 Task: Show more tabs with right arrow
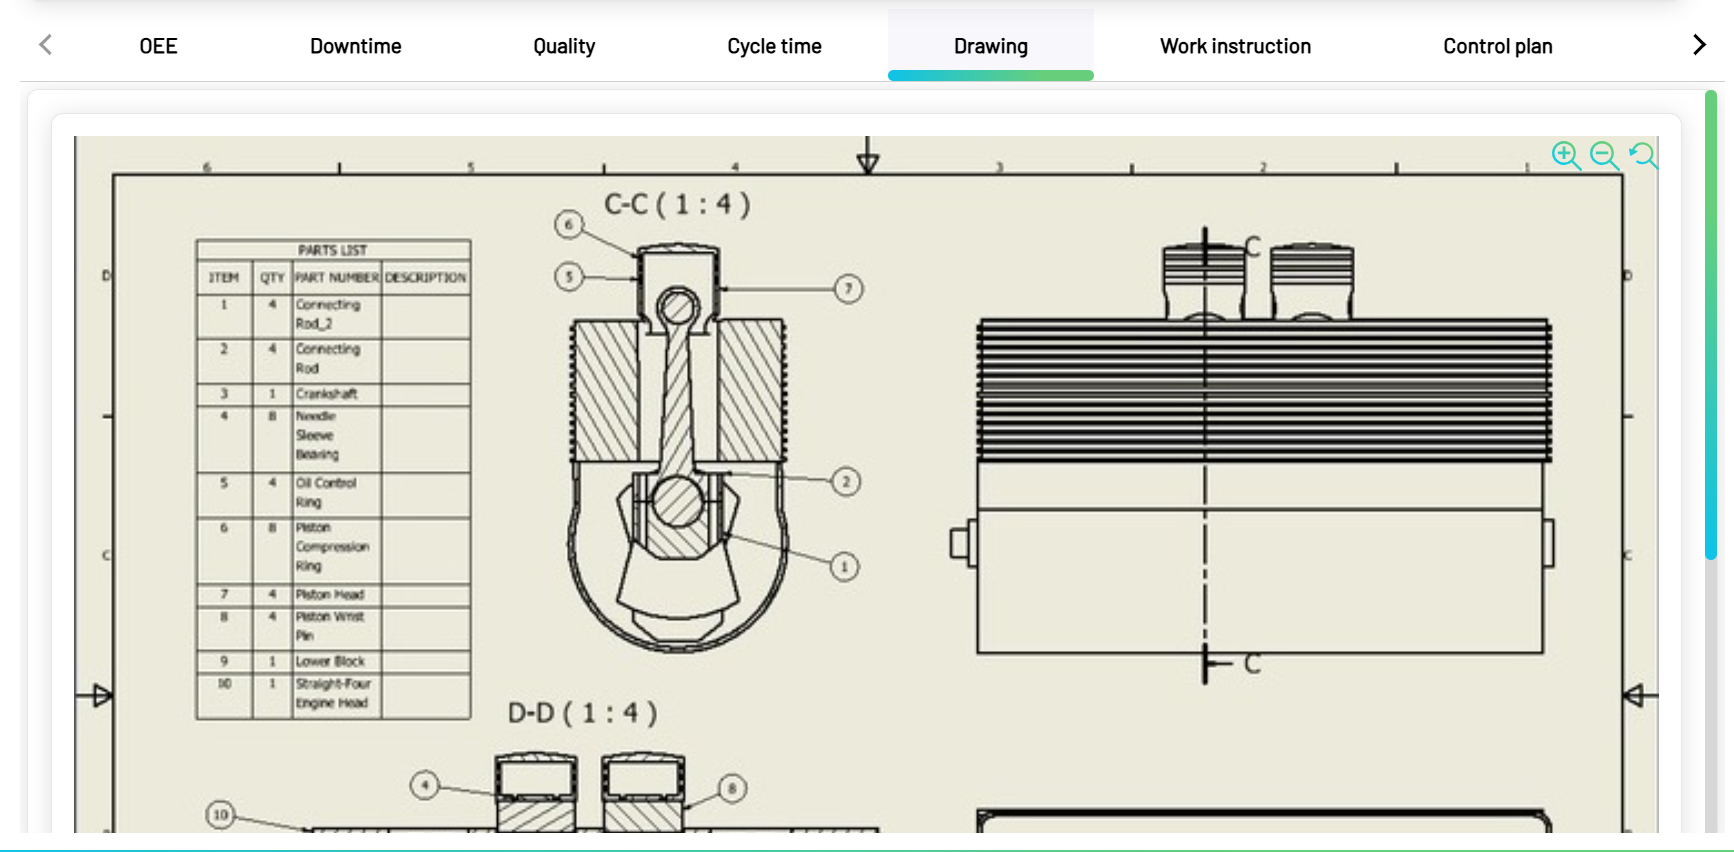tap(1699, 45)
